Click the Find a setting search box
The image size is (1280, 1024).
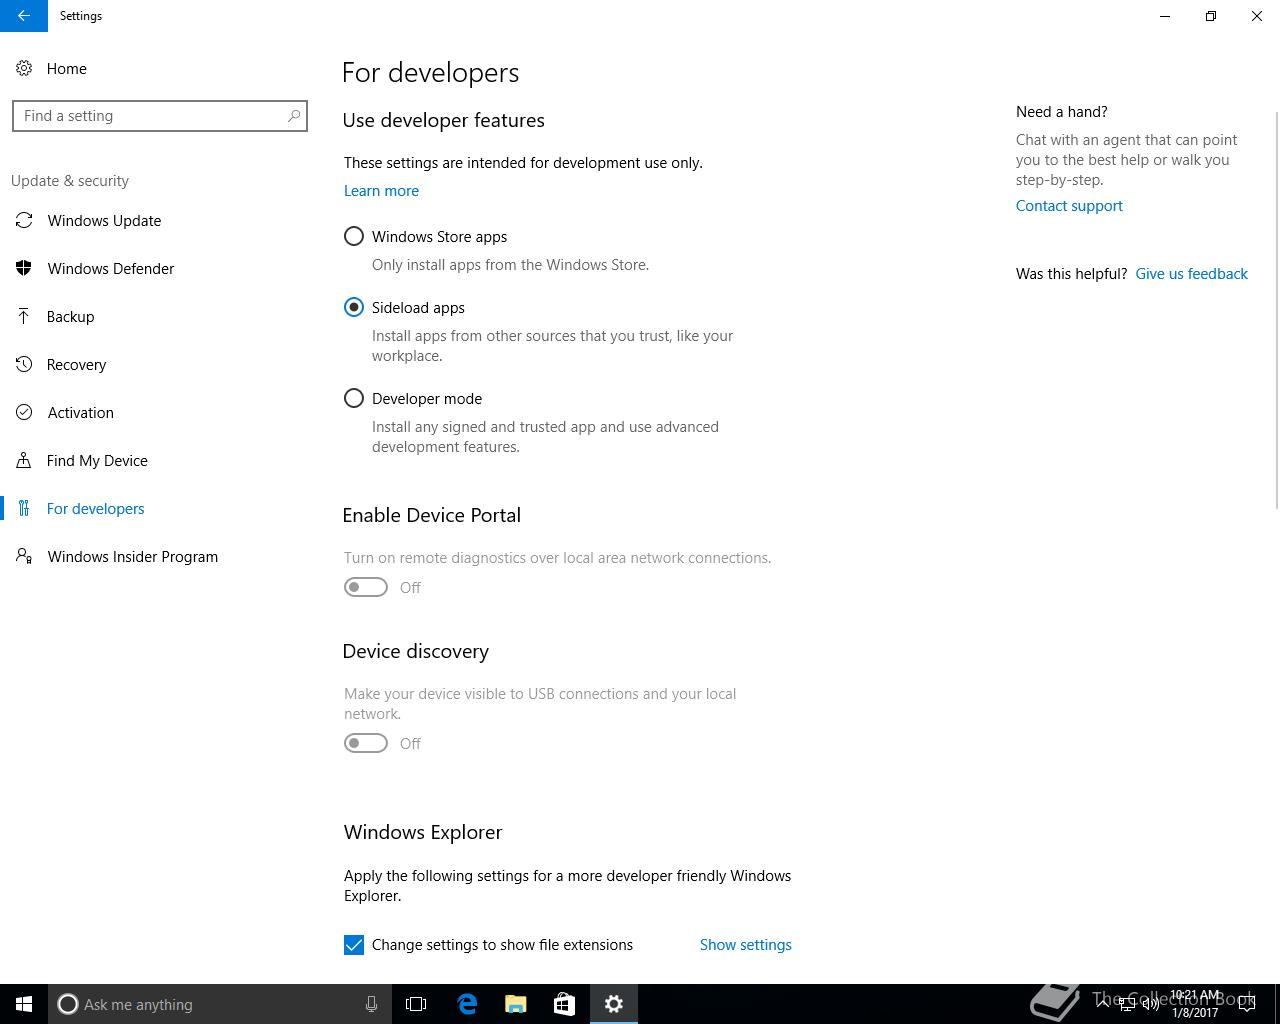click(160, 116)
